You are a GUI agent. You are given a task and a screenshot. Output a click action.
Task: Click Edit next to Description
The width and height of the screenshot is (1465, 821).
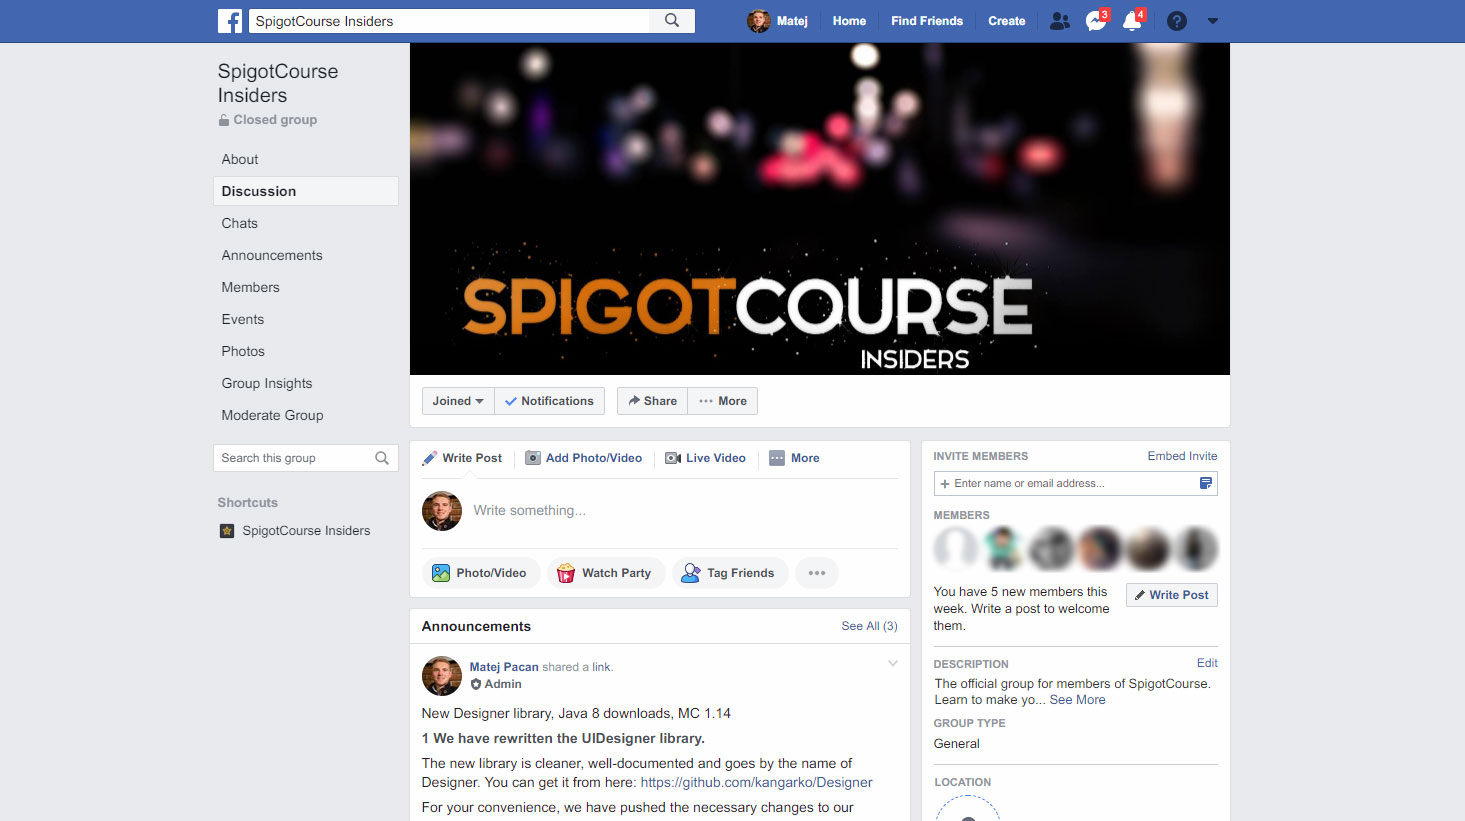pos(1207,663)
